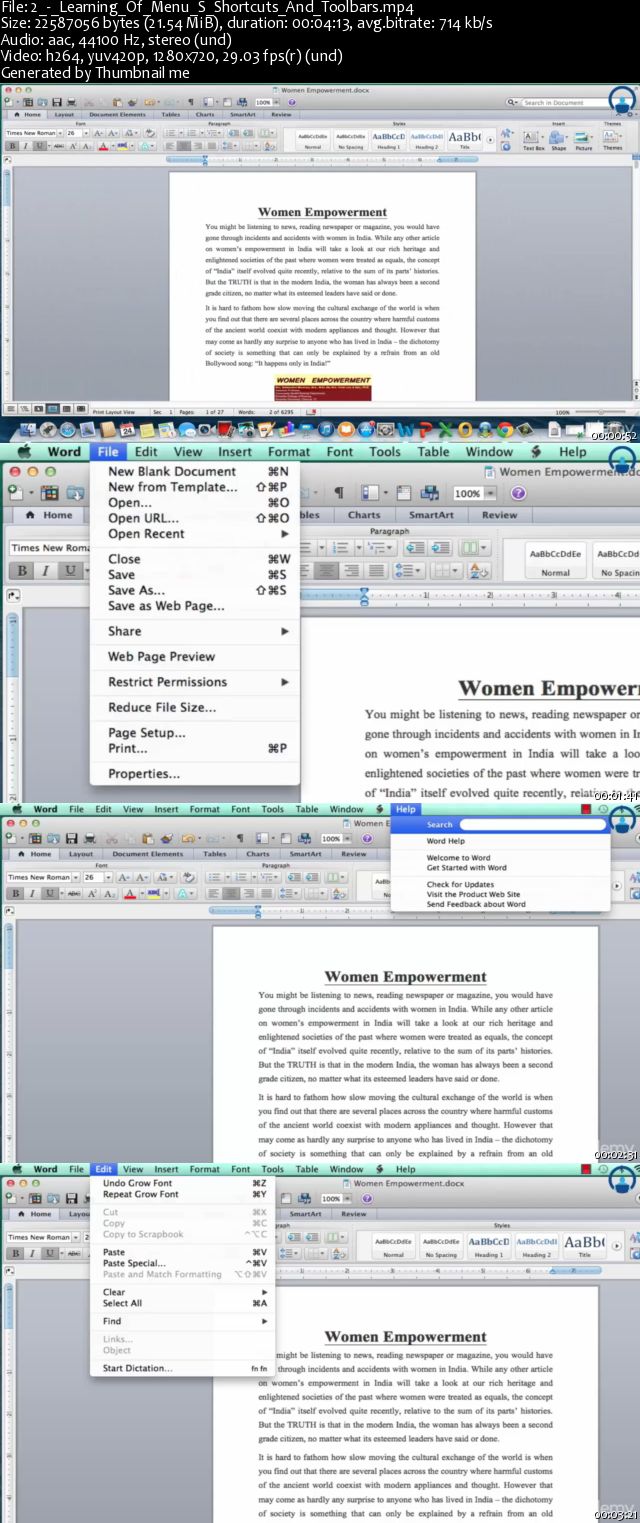Click purple Help icon in File menu frame toolbar
The width and height of the screenshot is (640, 1523).
pos(518,493)
